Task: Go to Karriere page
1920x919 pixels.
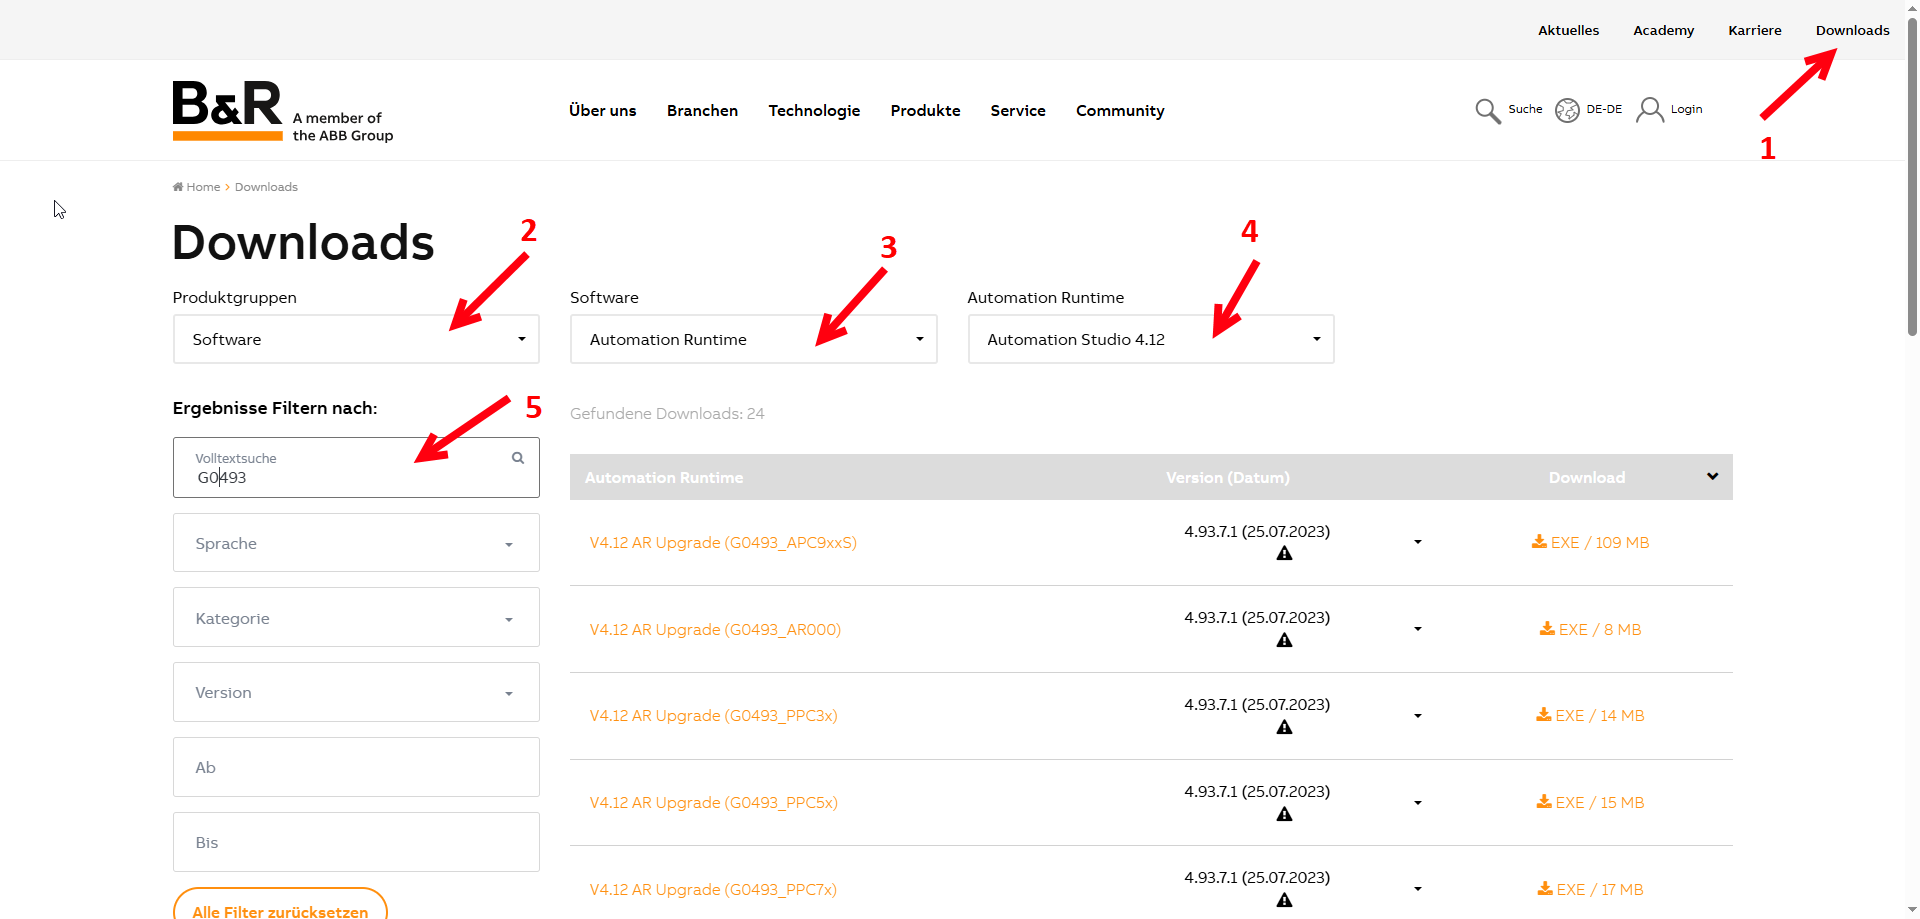Action: click(1754, 31)
